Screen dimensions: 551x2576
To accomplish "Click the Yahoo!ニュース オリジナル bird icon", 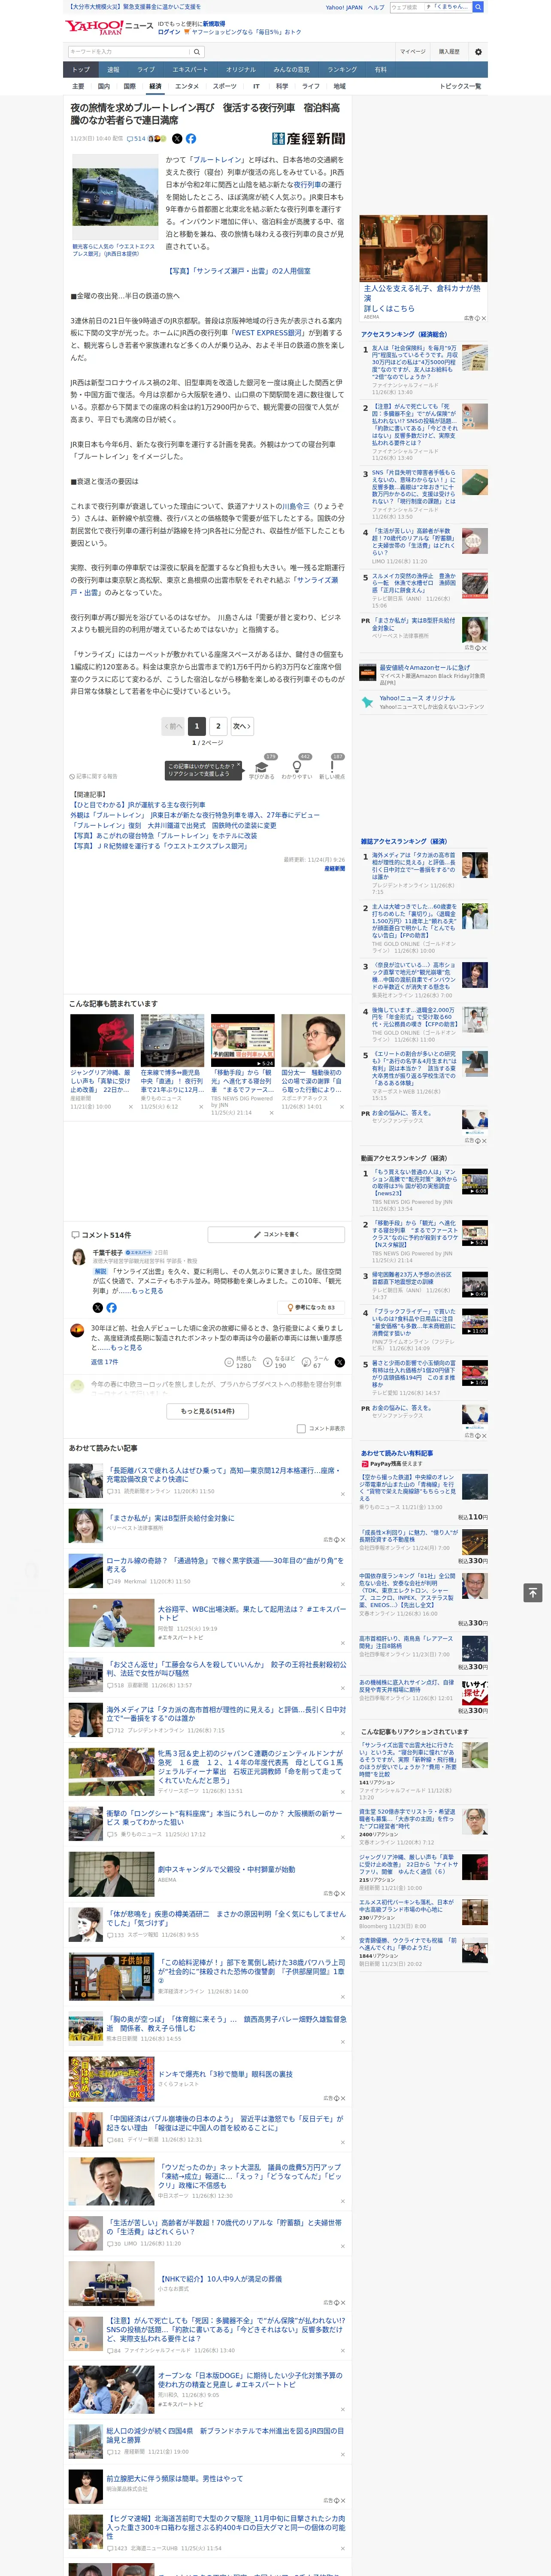I will (x=368, y=702).
